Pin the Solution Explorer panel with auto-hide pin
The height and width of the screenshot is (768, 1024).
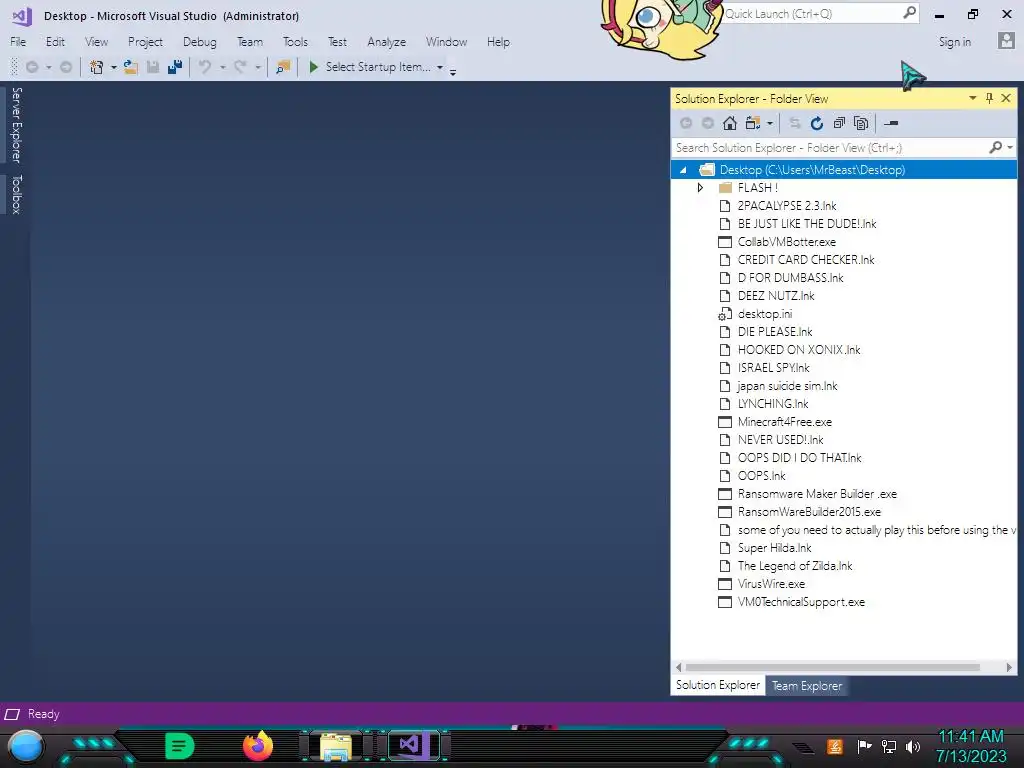pyautogui.click(x=989, y=98)
